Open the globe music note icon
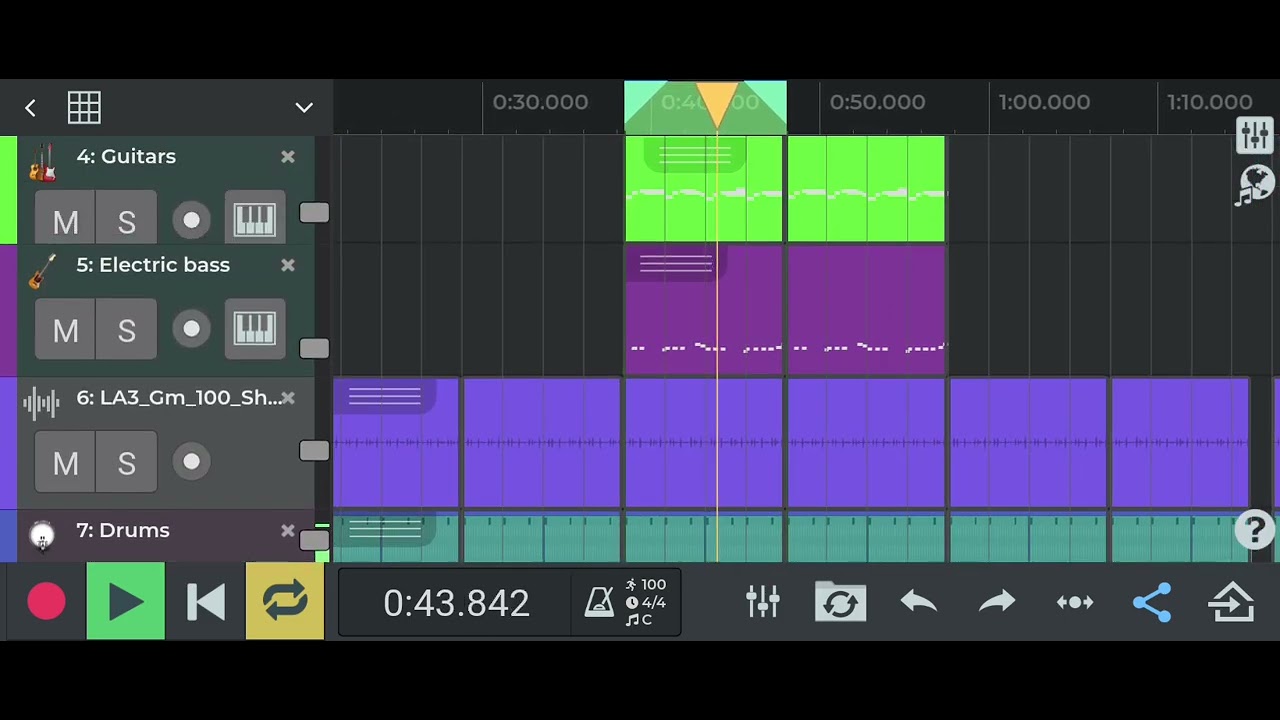1280x720 pixels. point(1254,186)
